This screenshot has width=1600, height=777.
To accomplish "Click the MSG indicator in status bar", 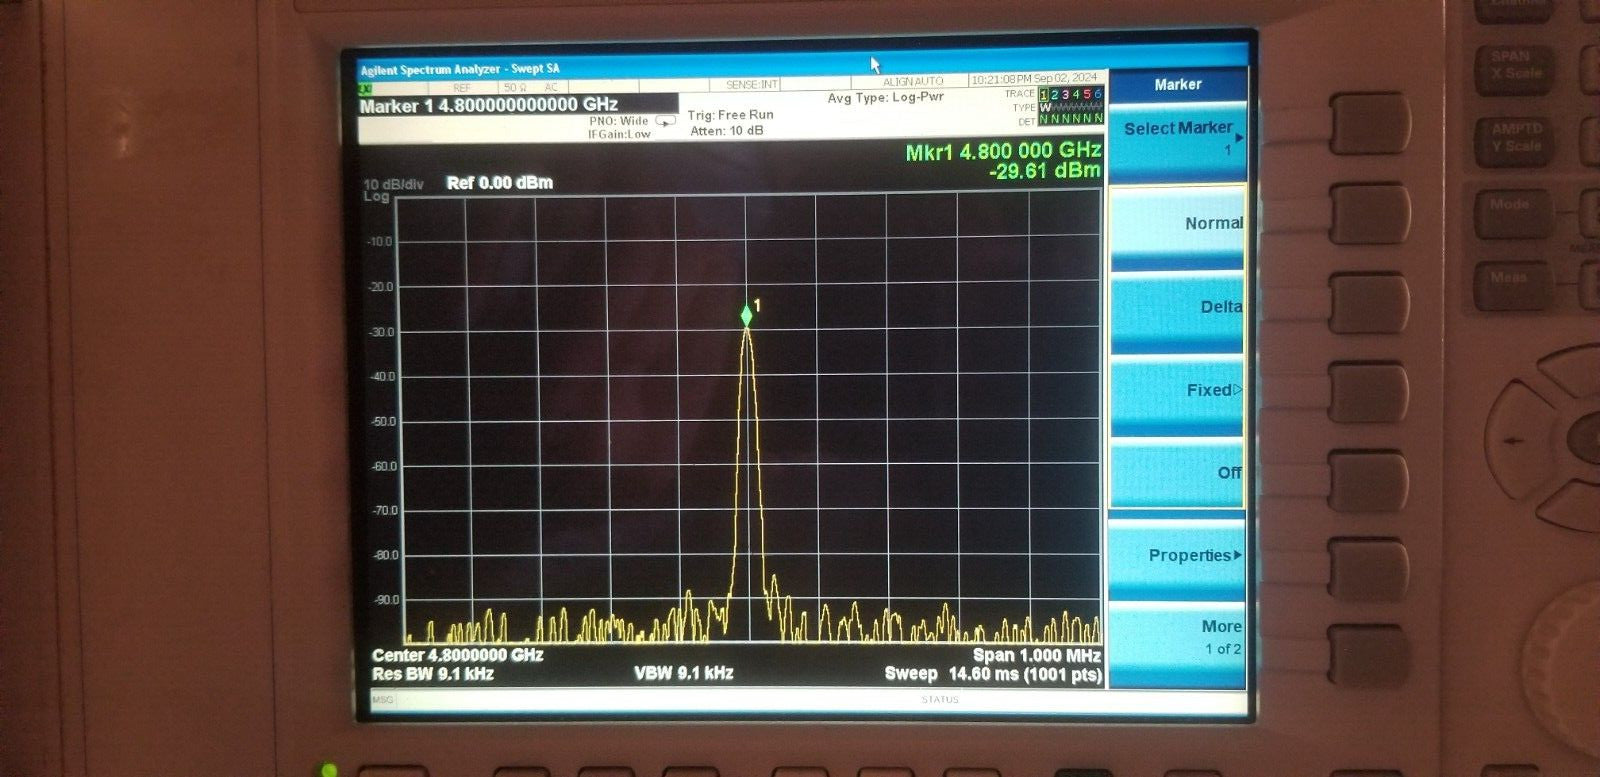I will (x=383, y=700).
